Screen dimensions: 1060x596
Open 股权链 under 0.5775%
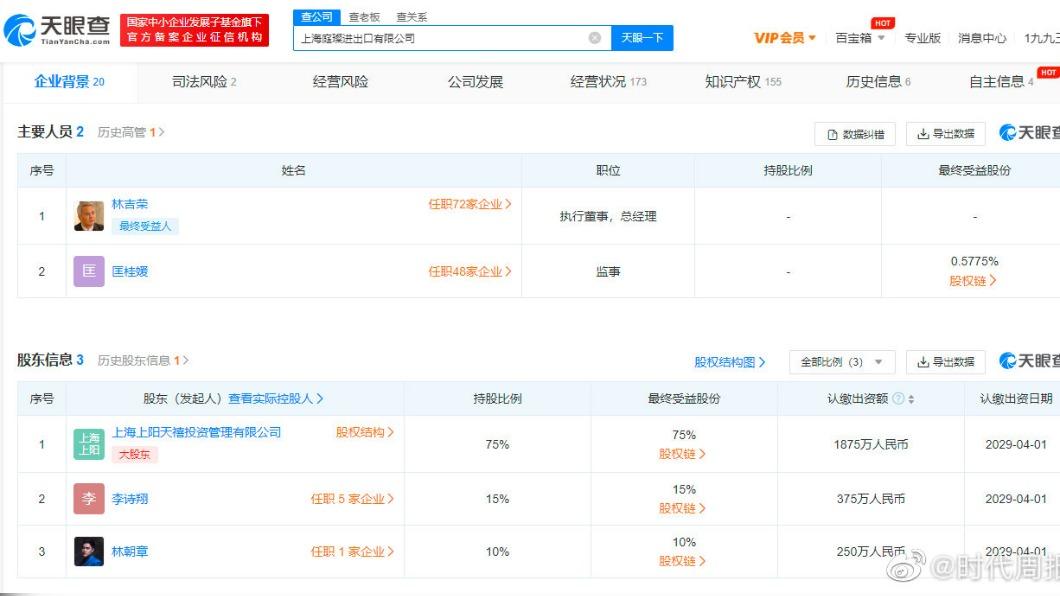973,281
